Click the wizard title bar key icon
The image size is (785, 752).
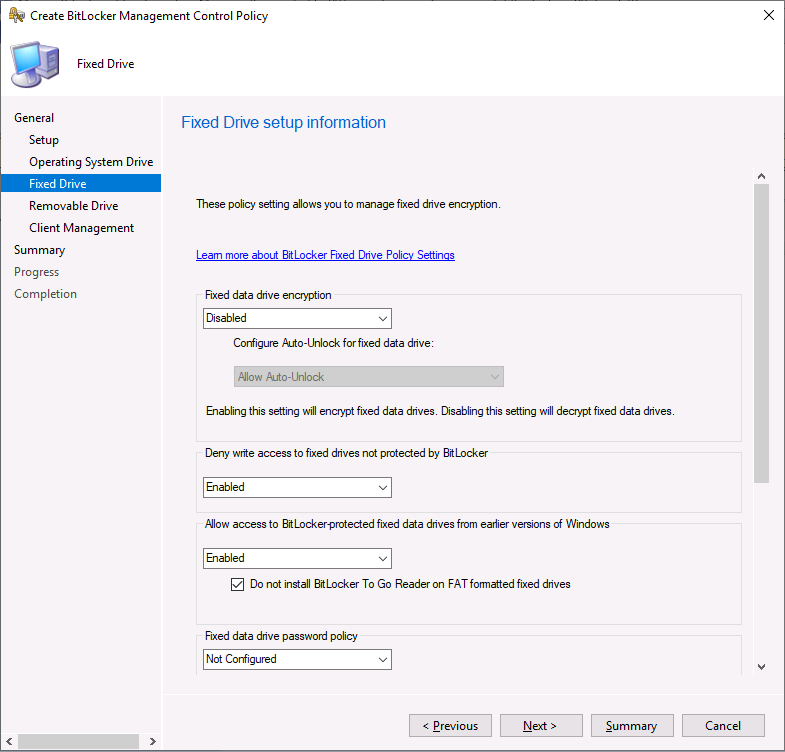click(17, 16)
